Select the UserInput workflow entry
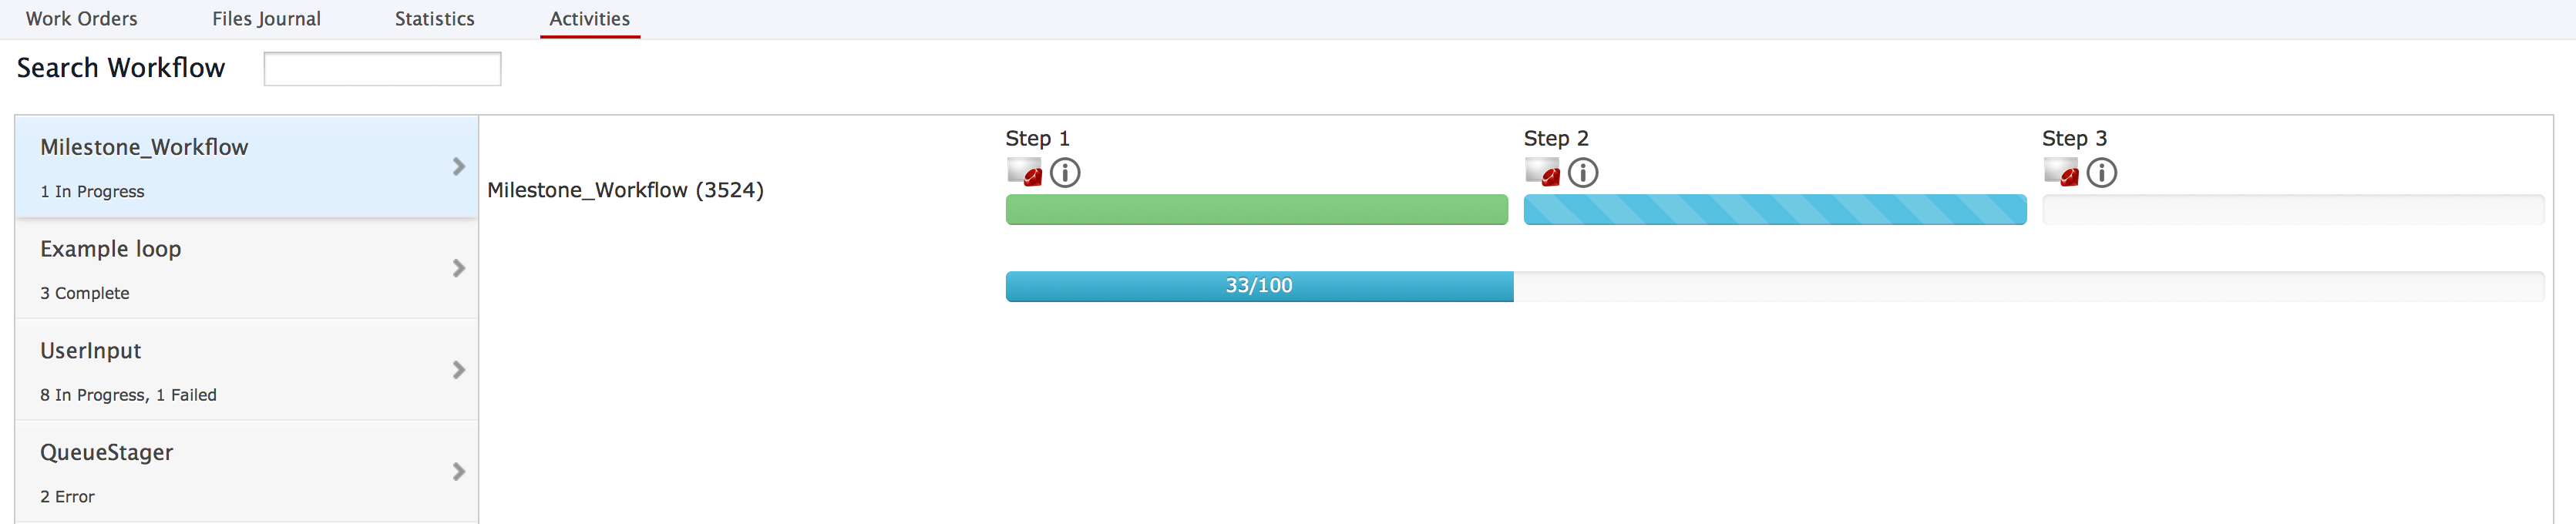This screenshot has height=524, width=2576. [x=246, y=370]
